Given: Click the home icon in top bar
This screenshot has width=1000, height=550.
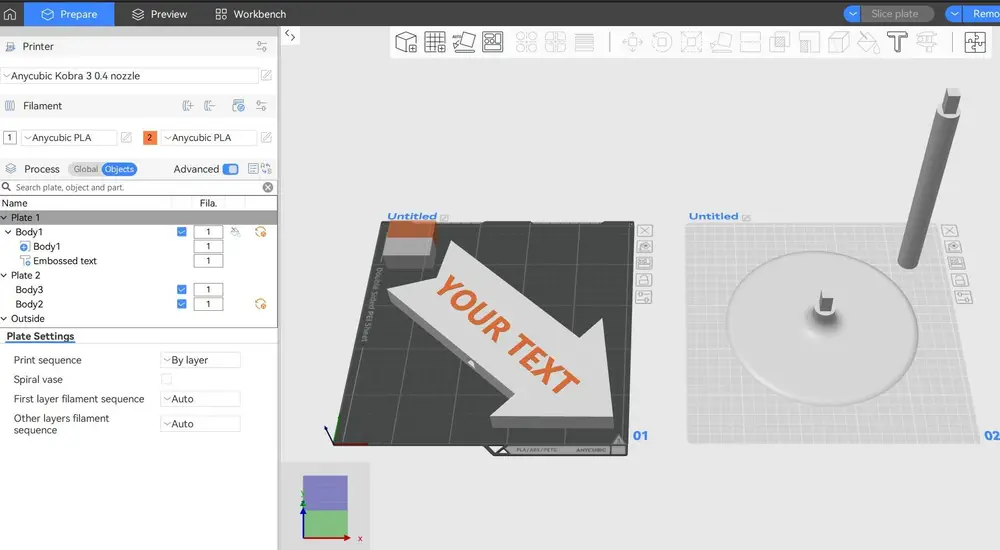Looking at the screenshot, I should [10, 14].
